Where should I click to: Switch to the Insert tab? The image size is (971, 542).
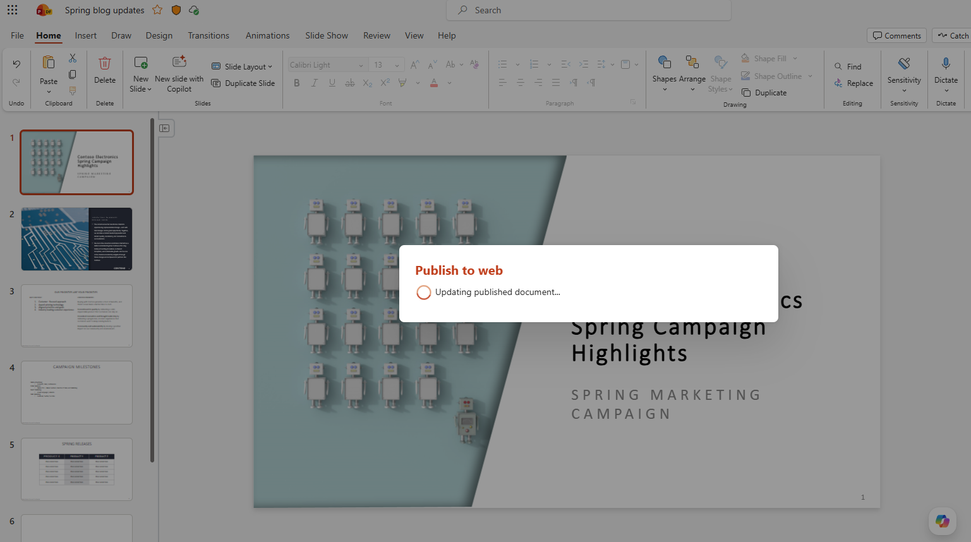[86, 35]
